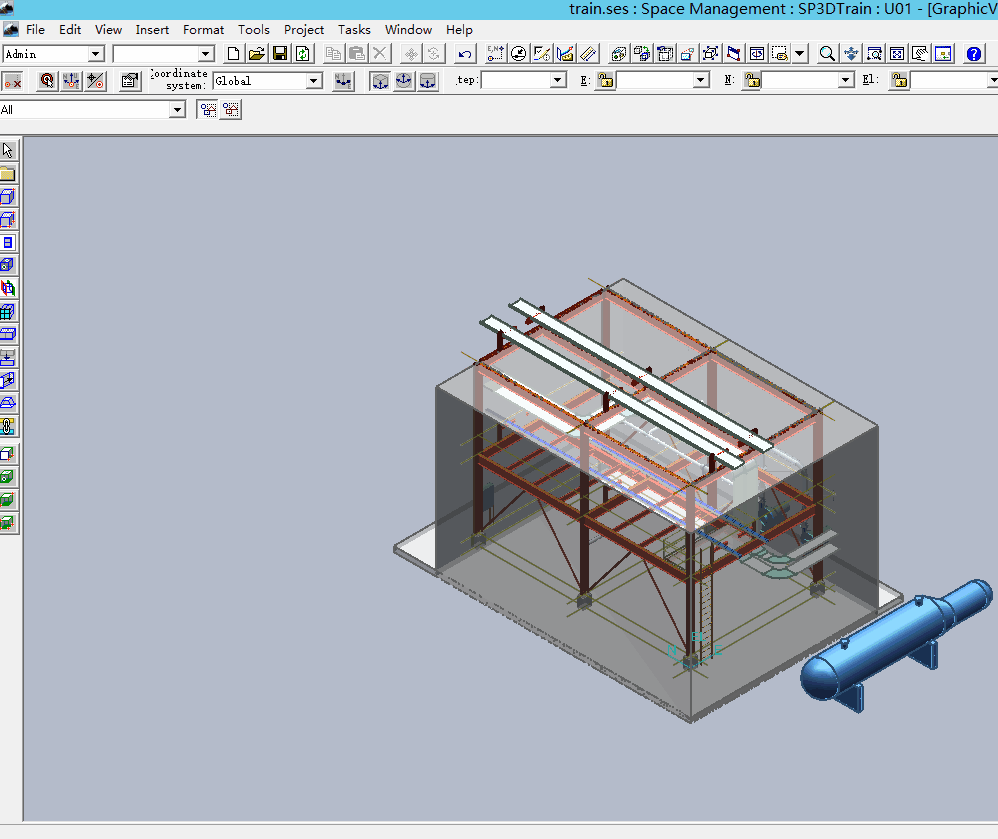Open the Insert menu
The width and height of the screenshot is (998, 839).
coord(152,30)
